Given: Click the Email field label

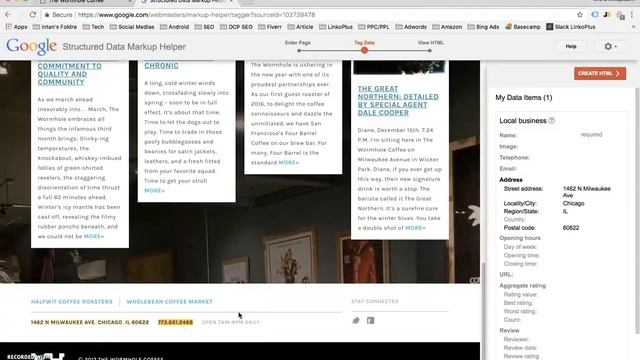Looking at the screenshot, I should [x=508, y=169].
